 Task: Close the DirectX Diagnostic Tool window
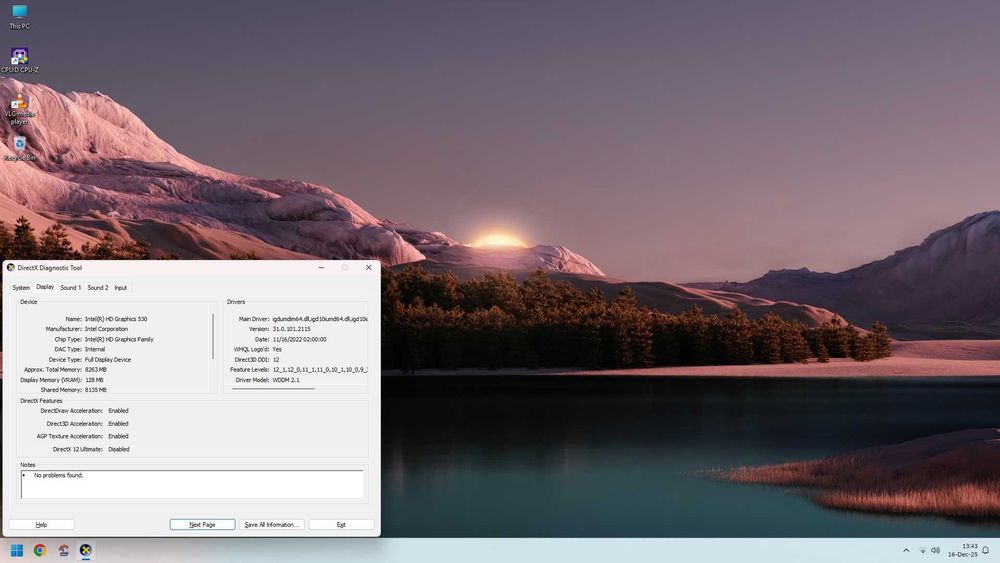(369, 268)
